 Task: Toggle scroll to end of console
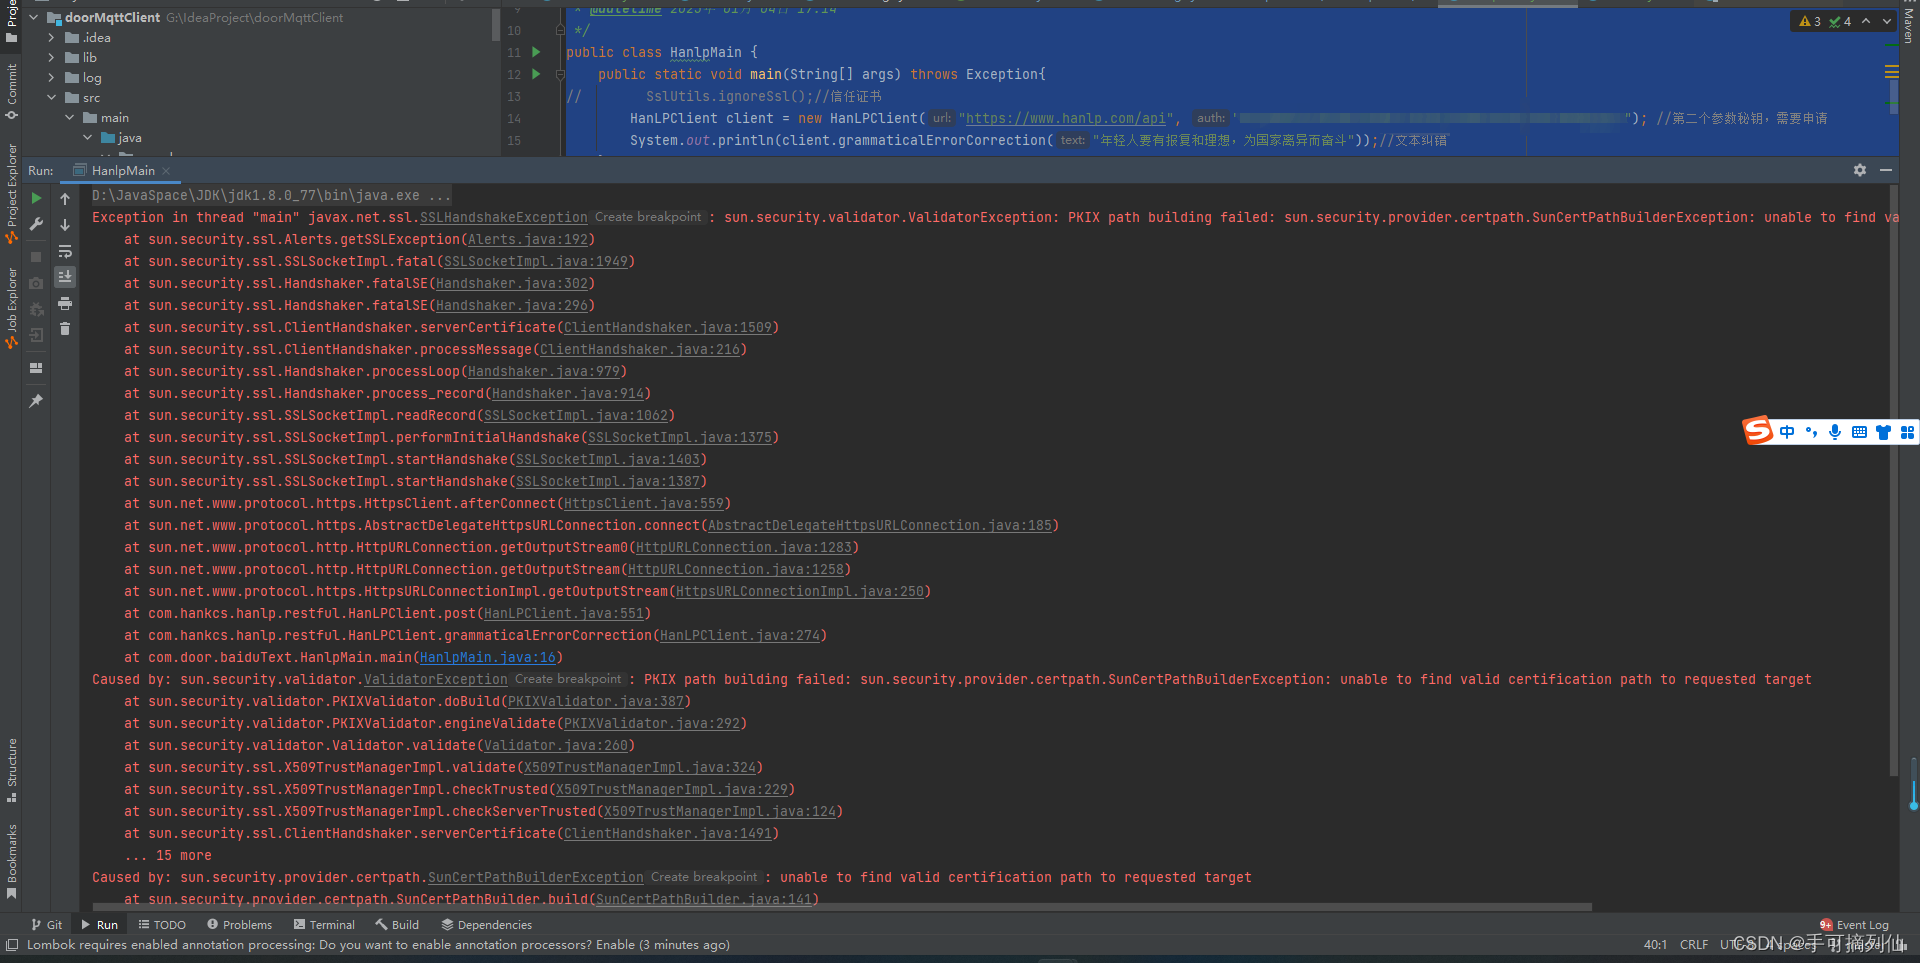coord(65,277)
